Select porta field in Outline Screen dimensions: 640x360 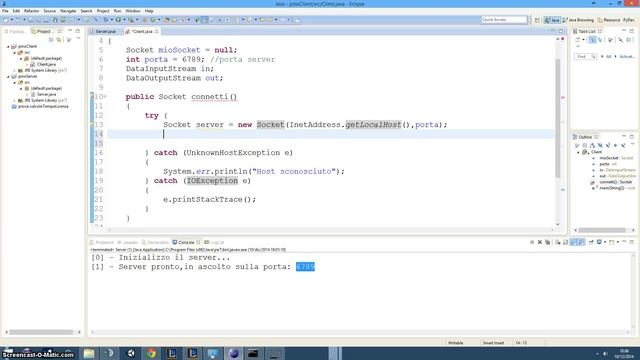pos(605,164)
